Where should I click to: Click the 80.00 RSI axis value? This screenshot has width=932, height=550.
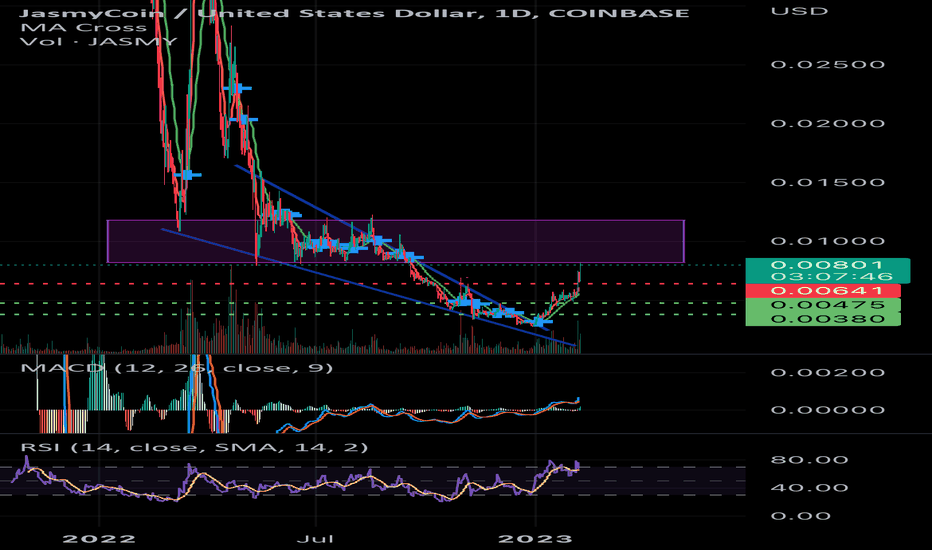click(809, 460)
